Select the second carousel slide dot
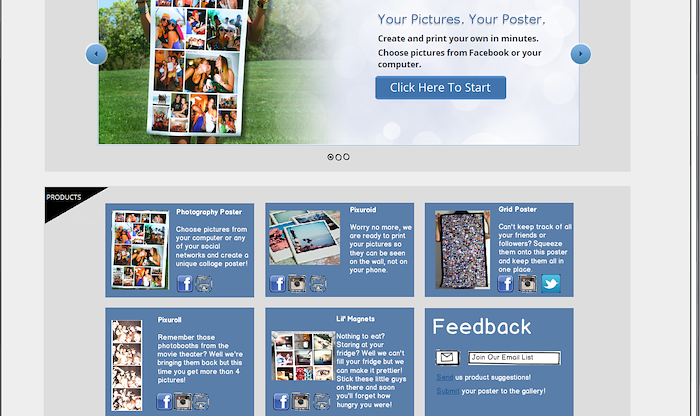This screenshot has height=416, width=700. (x=338, y=157)
